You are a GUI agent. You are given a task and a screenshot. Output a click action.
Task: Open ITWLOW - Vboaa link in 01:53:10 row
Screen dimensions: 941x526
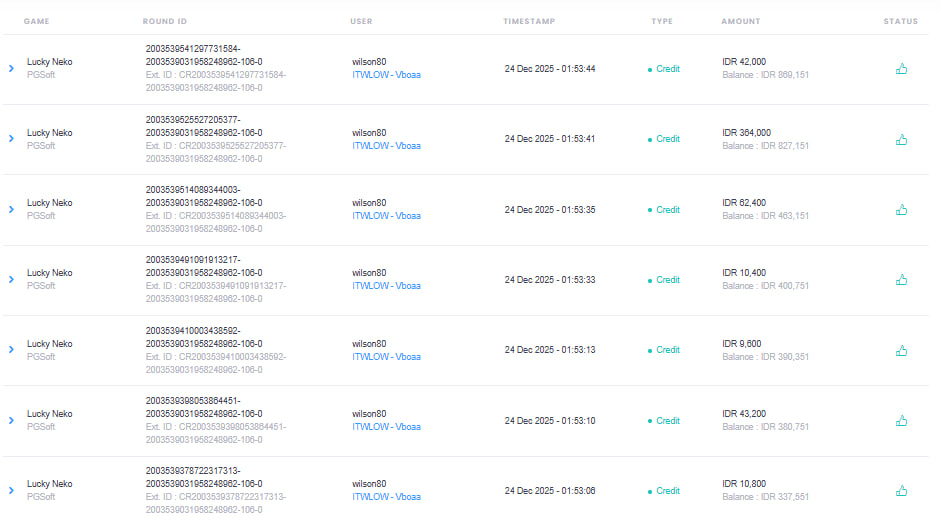(386, 427)
